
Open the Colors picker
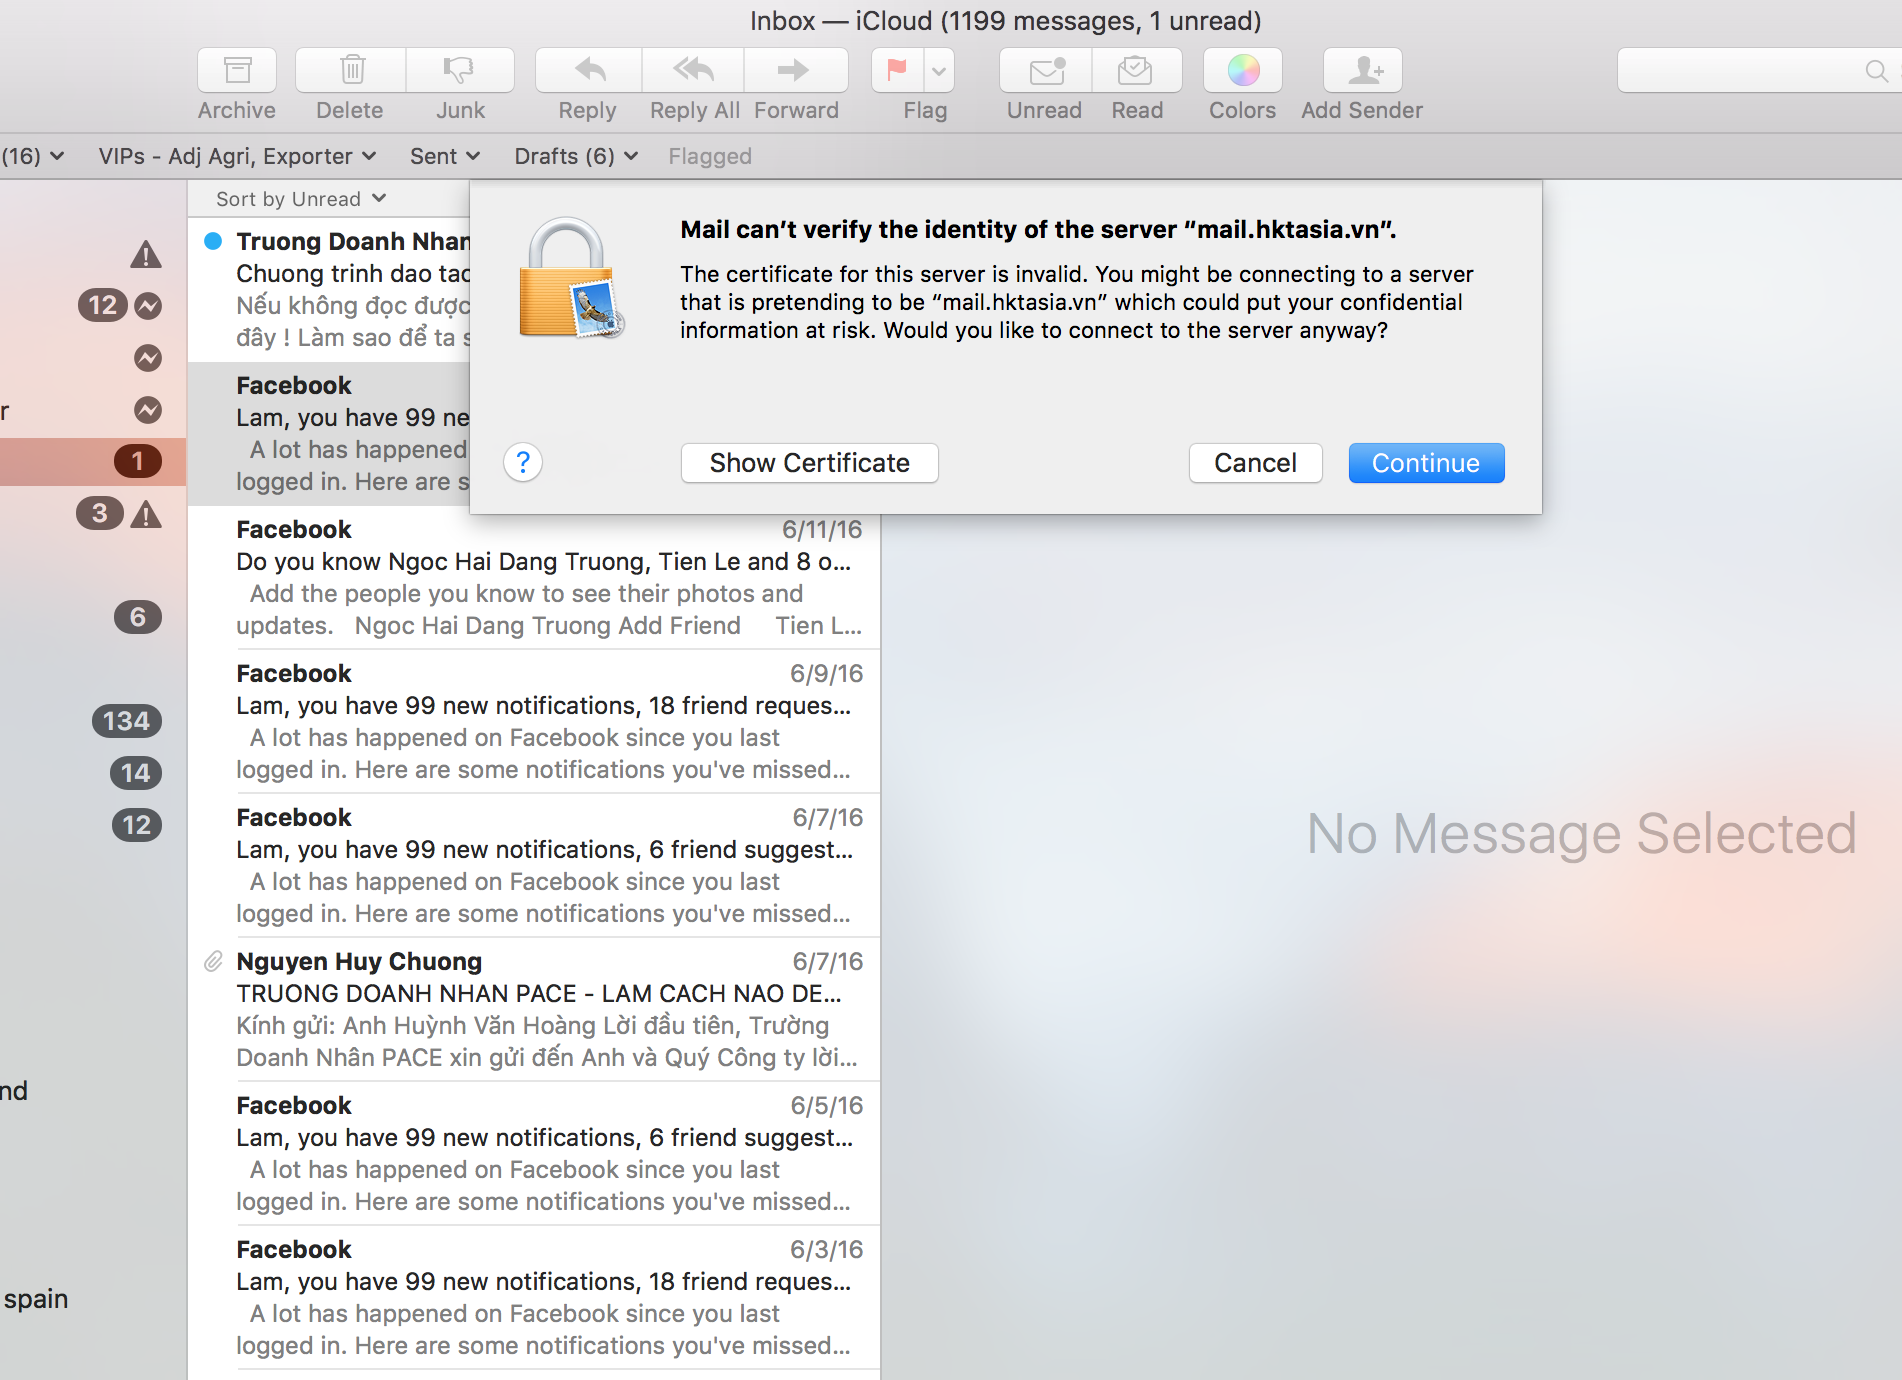point(1243,70)
